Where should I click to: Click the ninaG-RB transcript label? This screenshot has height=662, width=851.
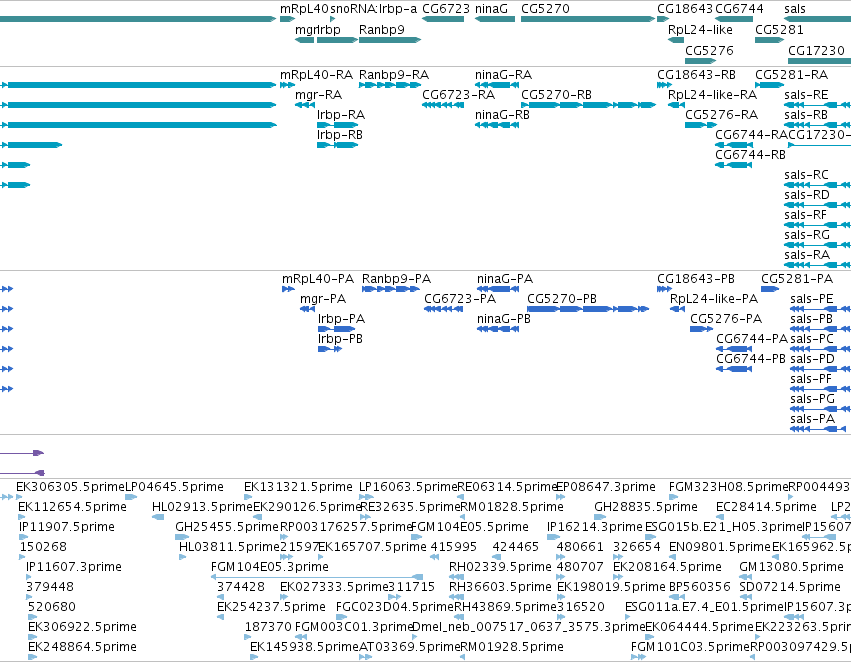coord(502,114)
